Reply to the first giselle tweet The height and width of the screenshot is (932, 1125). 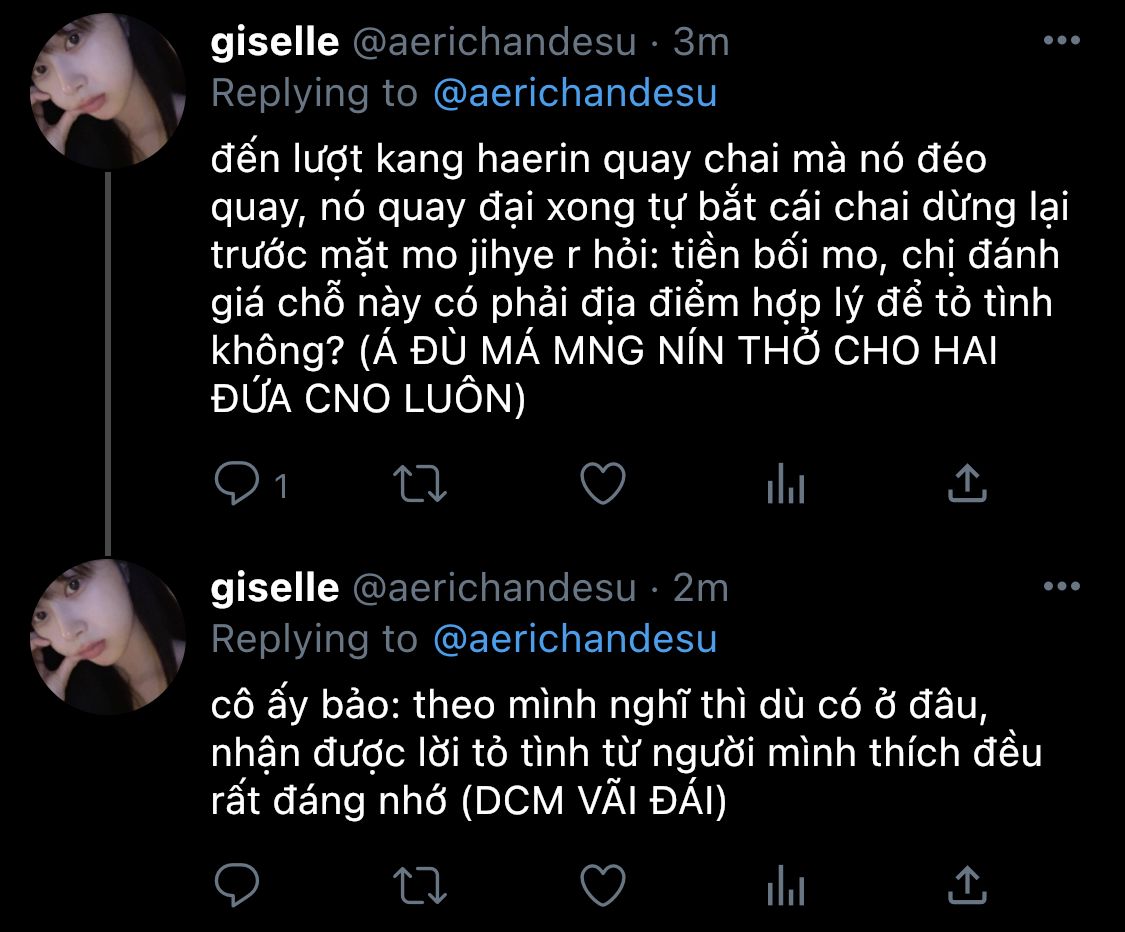point(237,484)
